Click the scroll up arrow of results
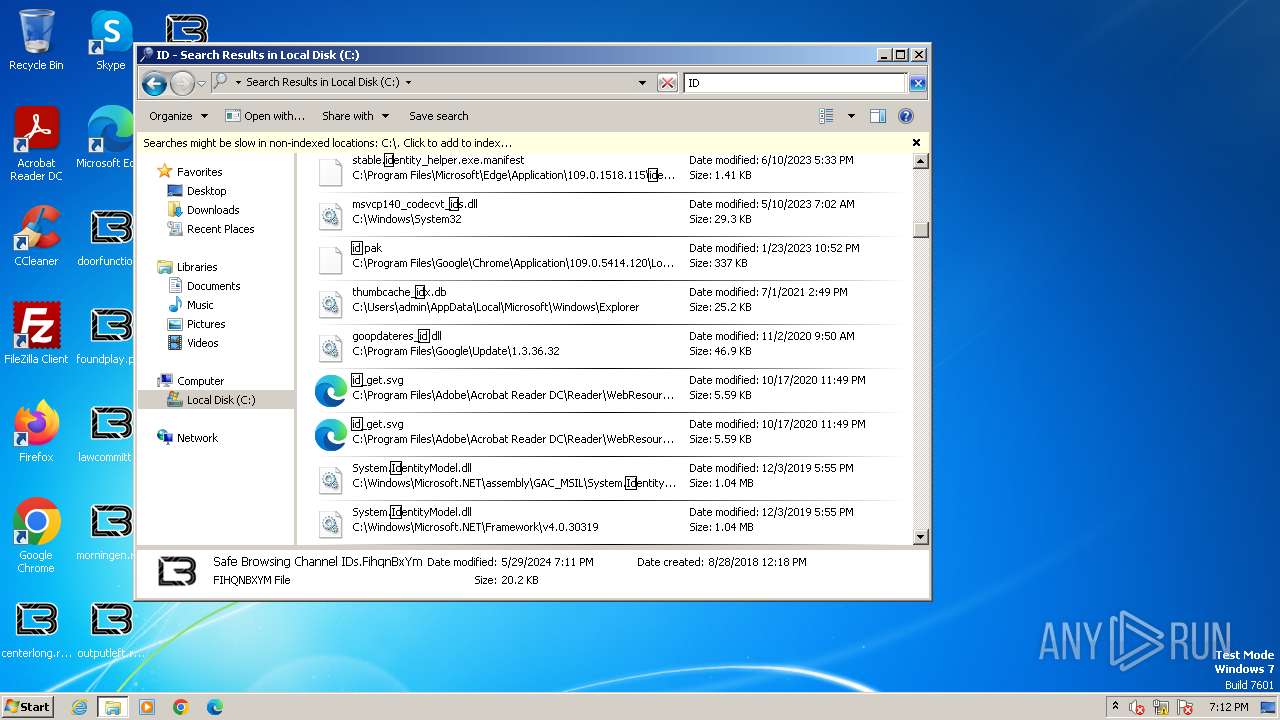1280x720 pixels. coord(921,161)
